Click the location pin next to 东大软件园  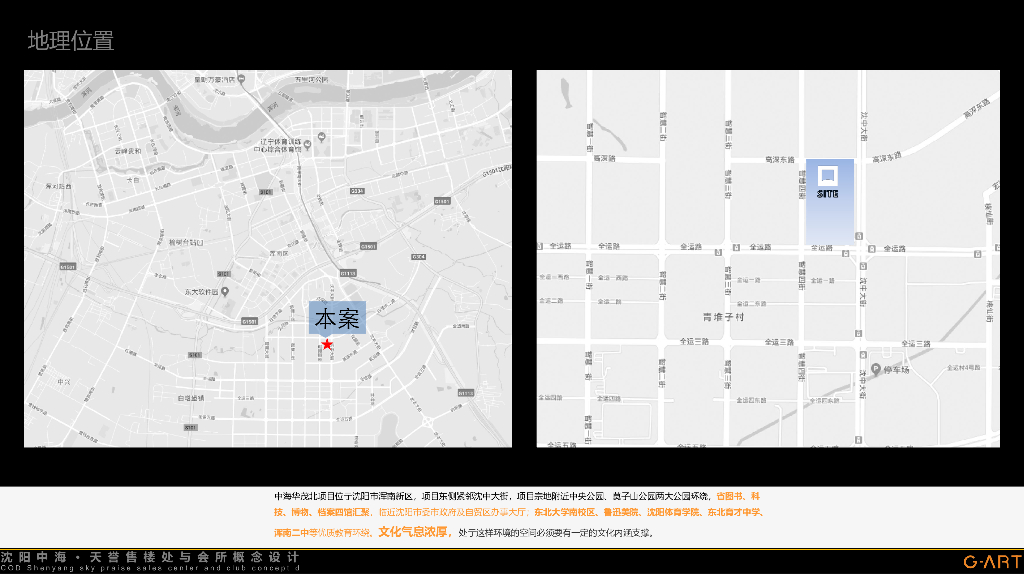(226, 292)
